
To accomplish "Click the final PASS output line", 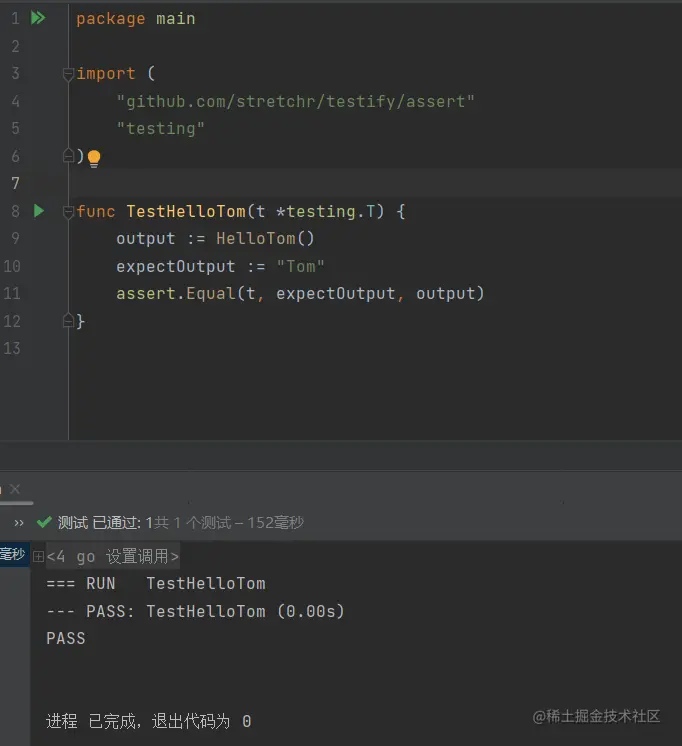I will click(x=66, y=638).
